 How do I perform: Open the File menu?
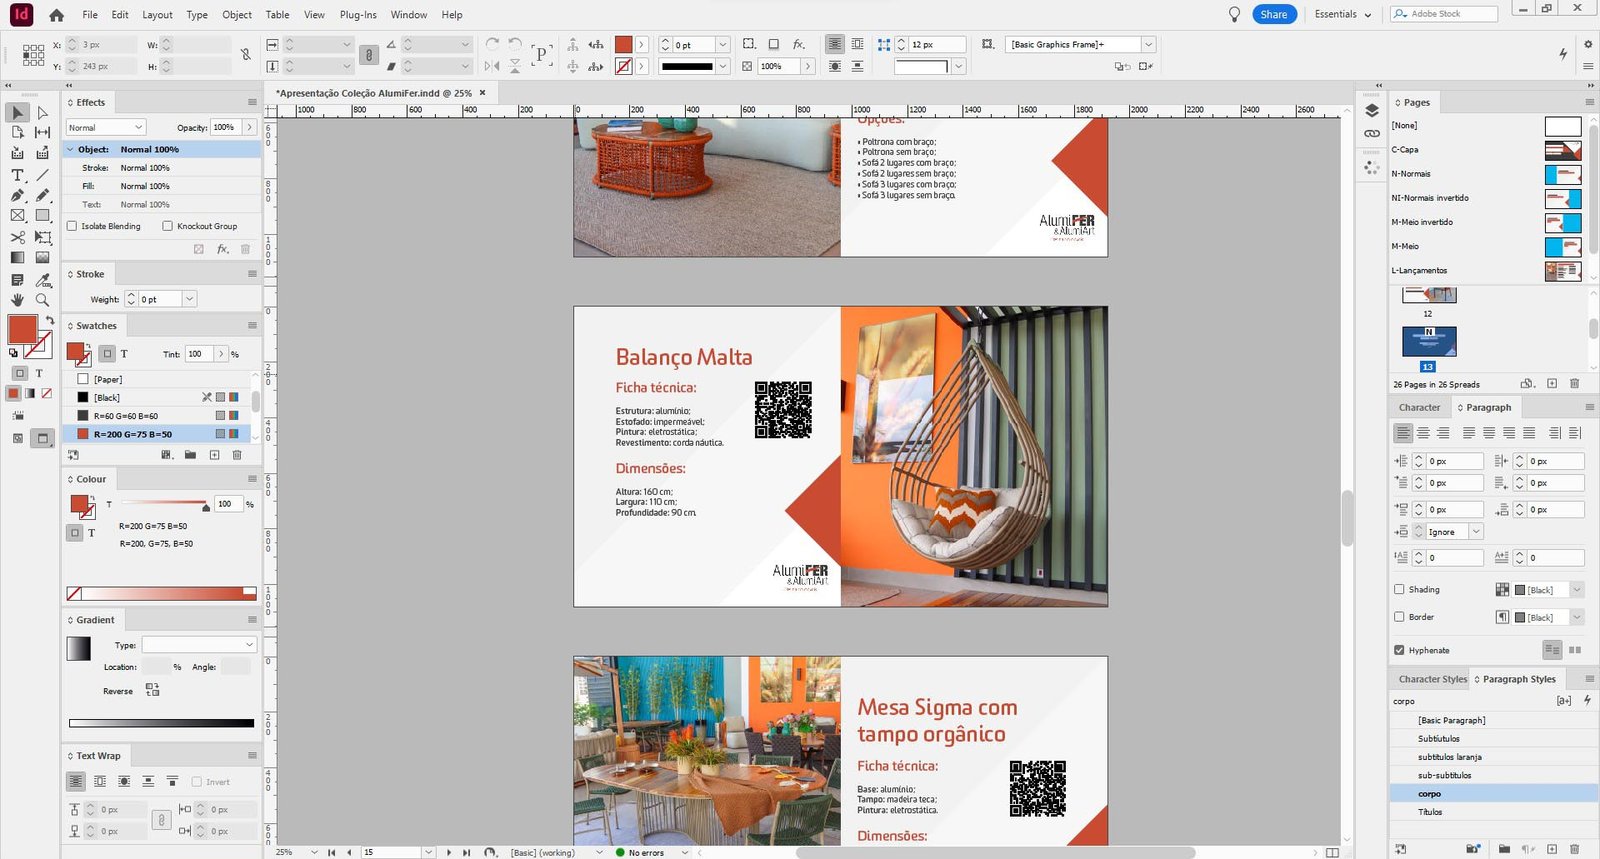(x=90, y=15)
